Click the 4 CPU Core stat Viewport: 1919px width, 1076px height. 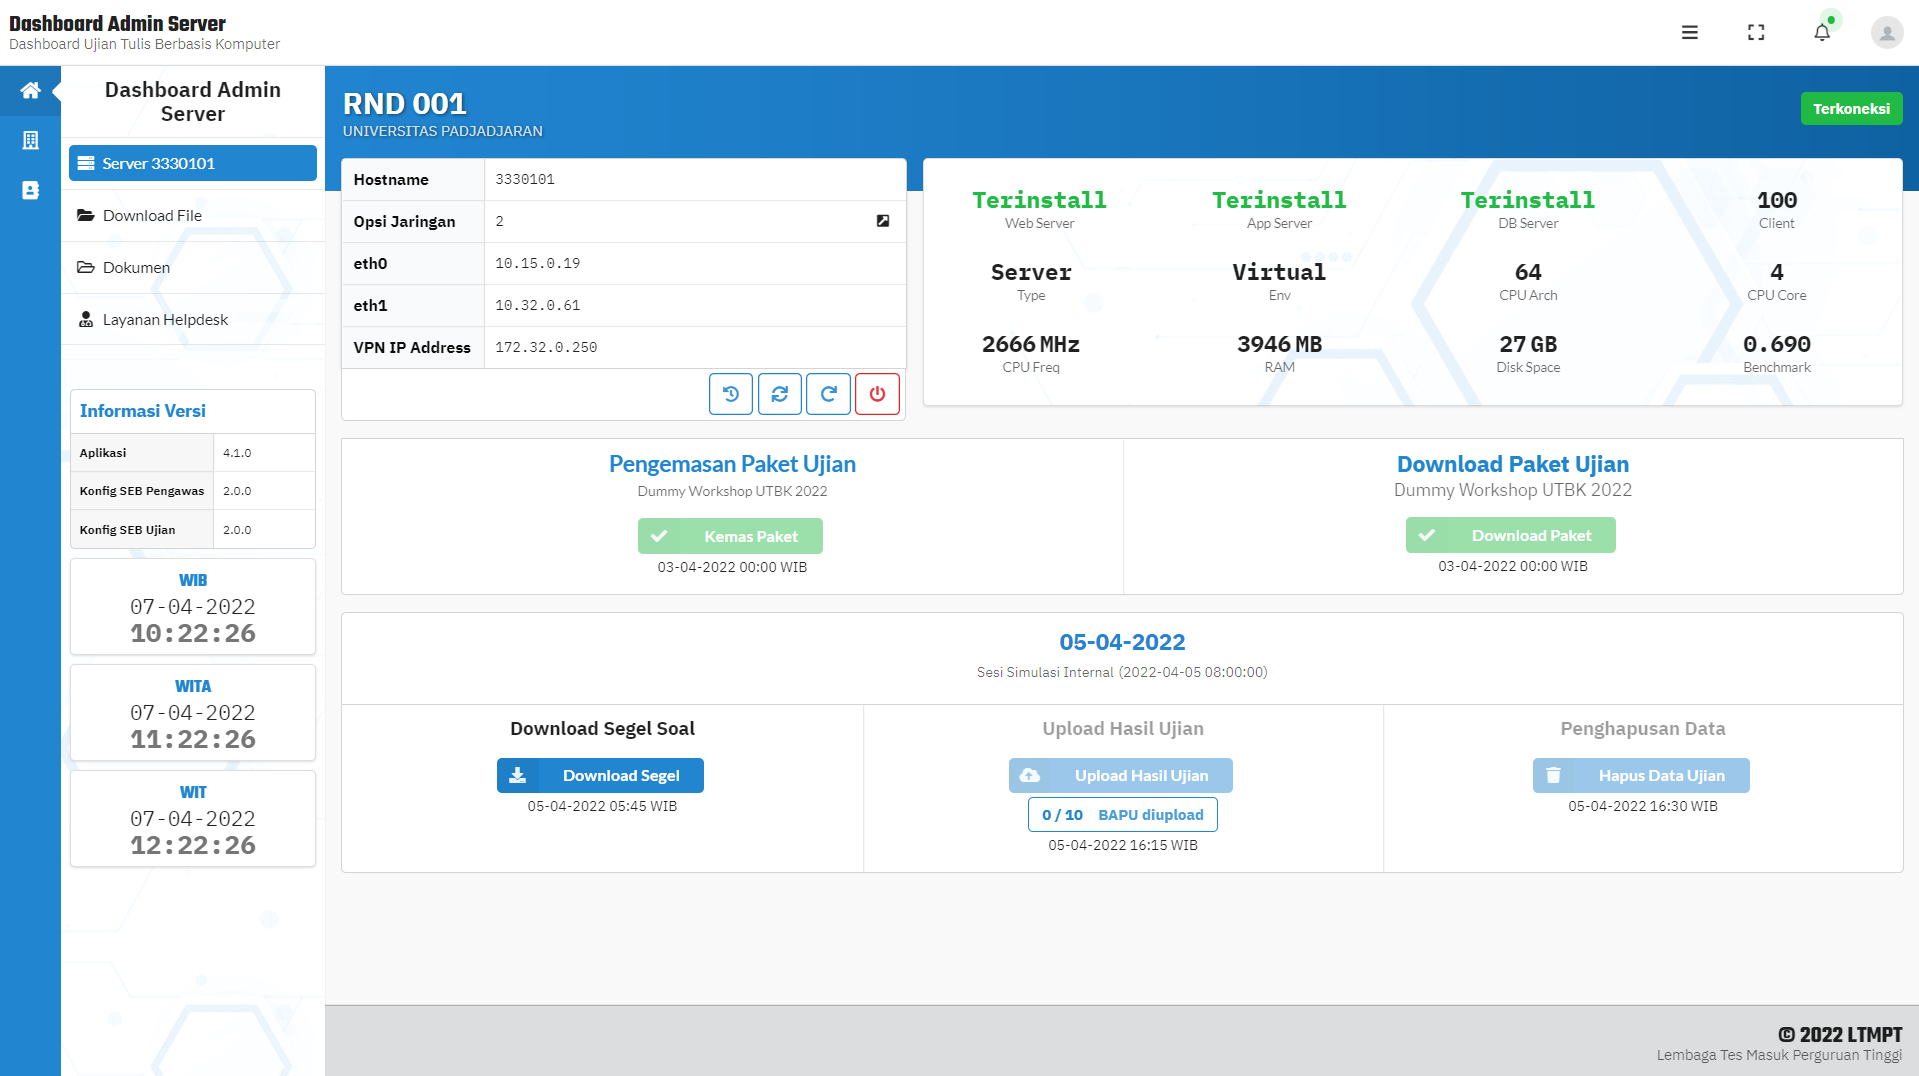(x=1777, y=282)
